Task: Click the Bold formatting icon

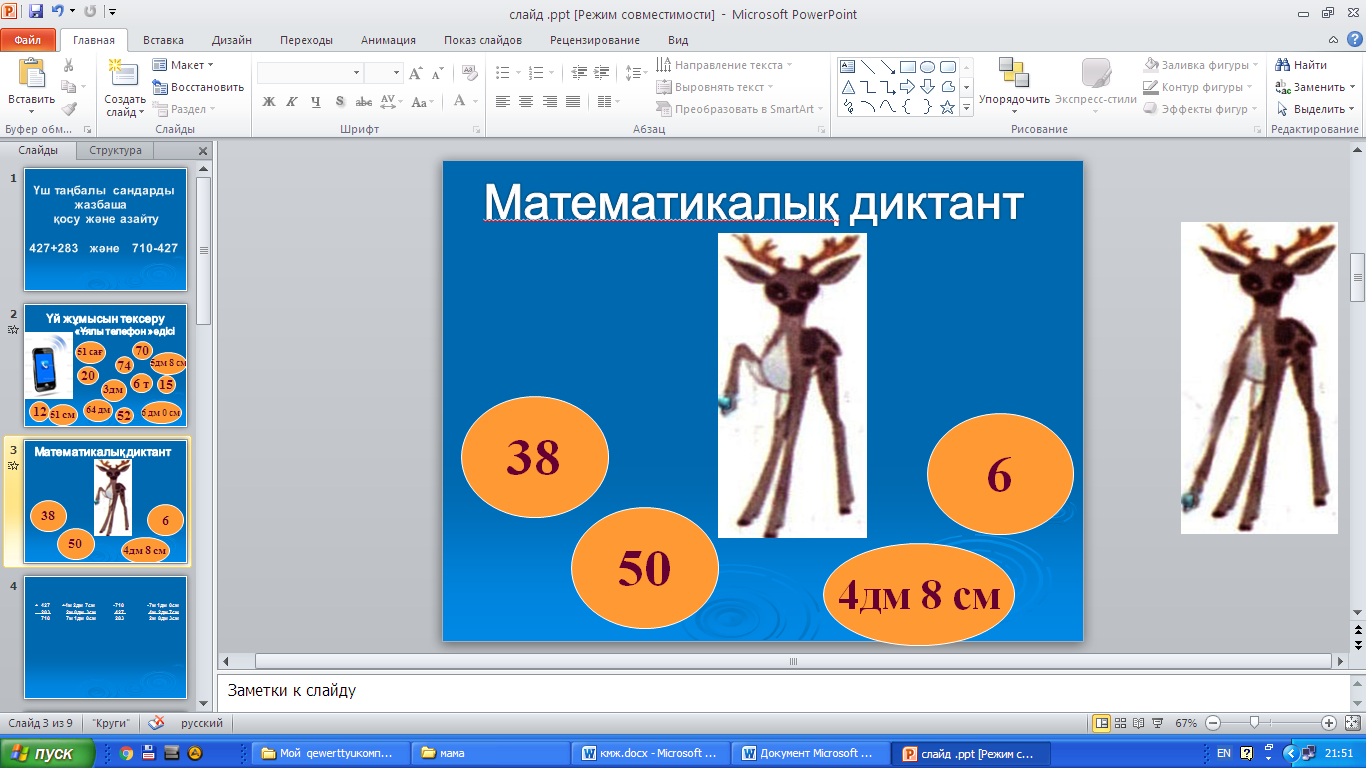Action: [x=268, y=101]
